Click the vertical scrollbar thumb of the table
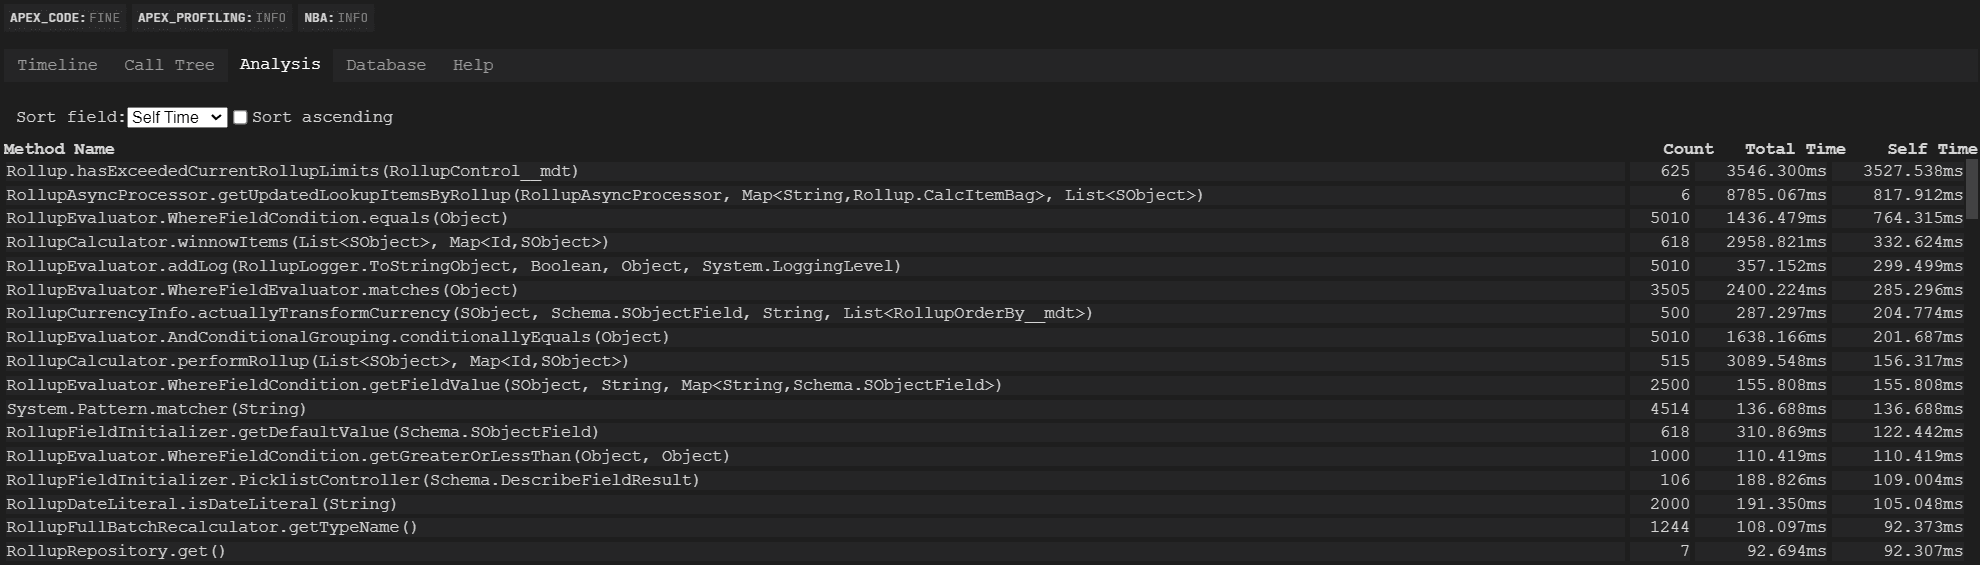1980x565 pixels. [1972, 188]
